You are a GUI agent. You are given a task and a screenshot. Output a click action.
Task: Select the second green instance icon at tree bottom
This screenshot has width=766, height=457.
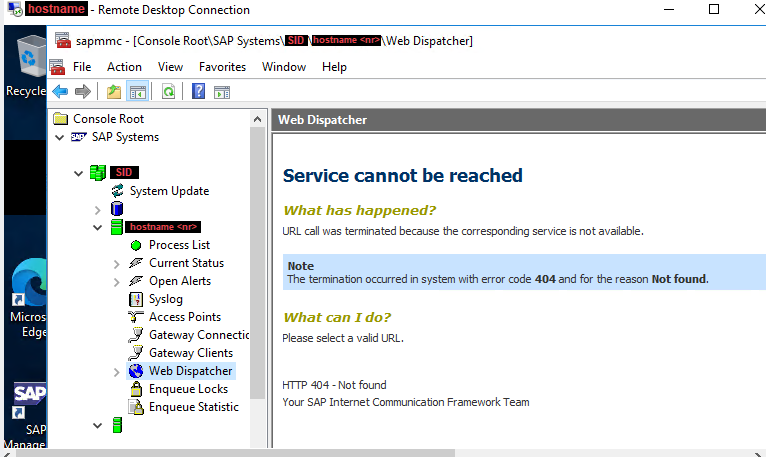(x=117, y=425)
